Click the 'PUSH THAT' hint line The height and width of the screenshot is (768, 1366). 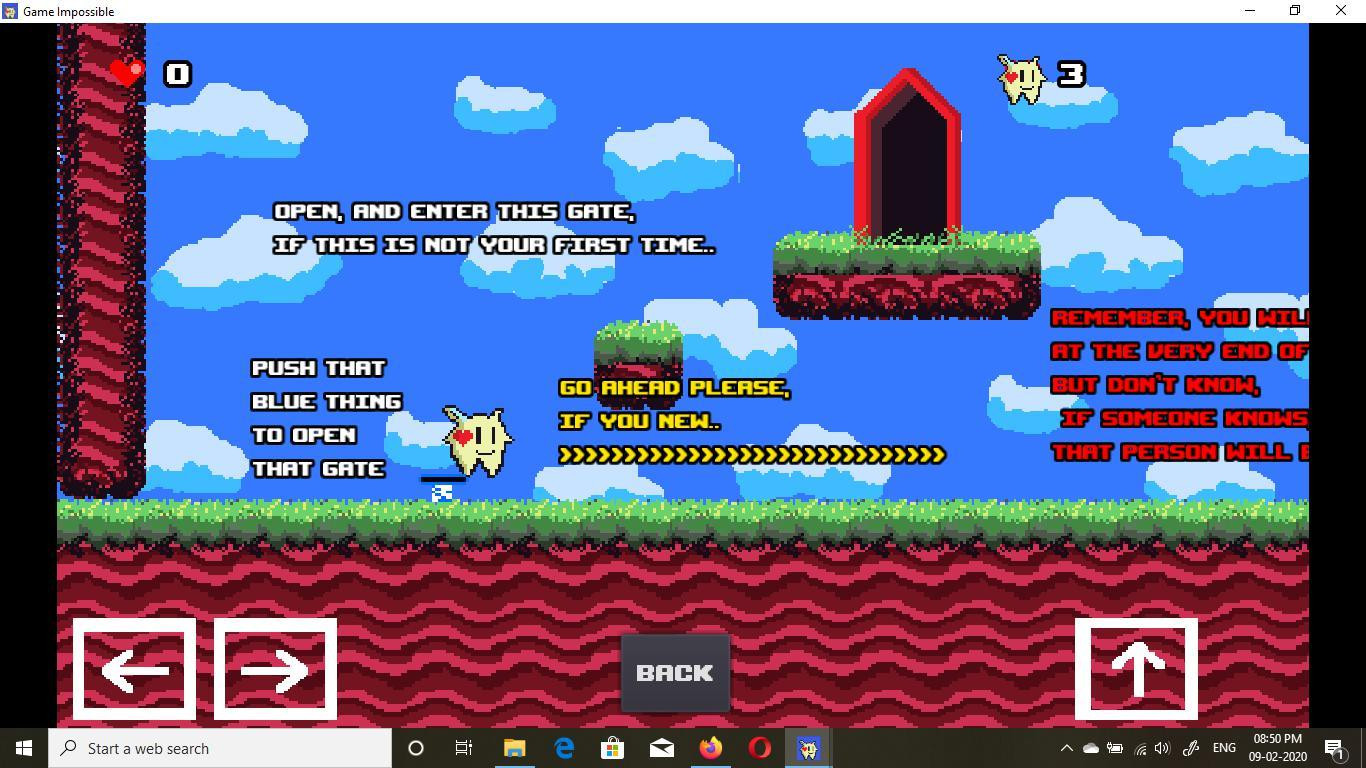(319, 368)
